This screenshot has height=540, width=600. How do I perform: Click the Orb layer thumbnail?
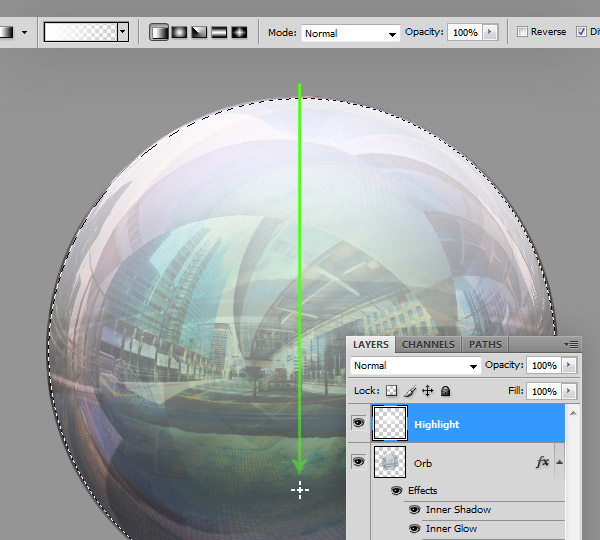pyautogui.click(x=390, y=462)
